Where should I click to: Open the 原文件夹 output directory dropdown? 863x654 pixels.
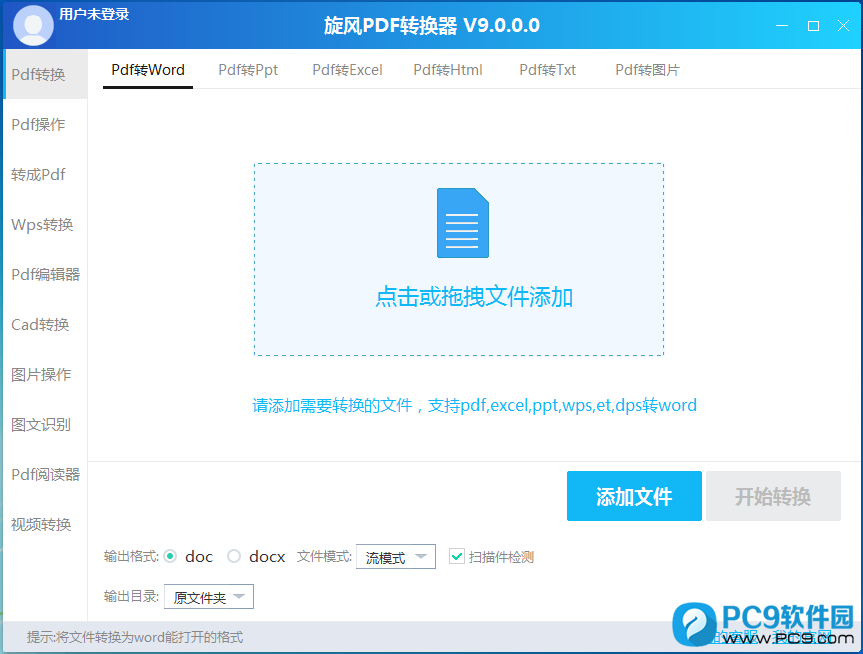pos(209,597)
